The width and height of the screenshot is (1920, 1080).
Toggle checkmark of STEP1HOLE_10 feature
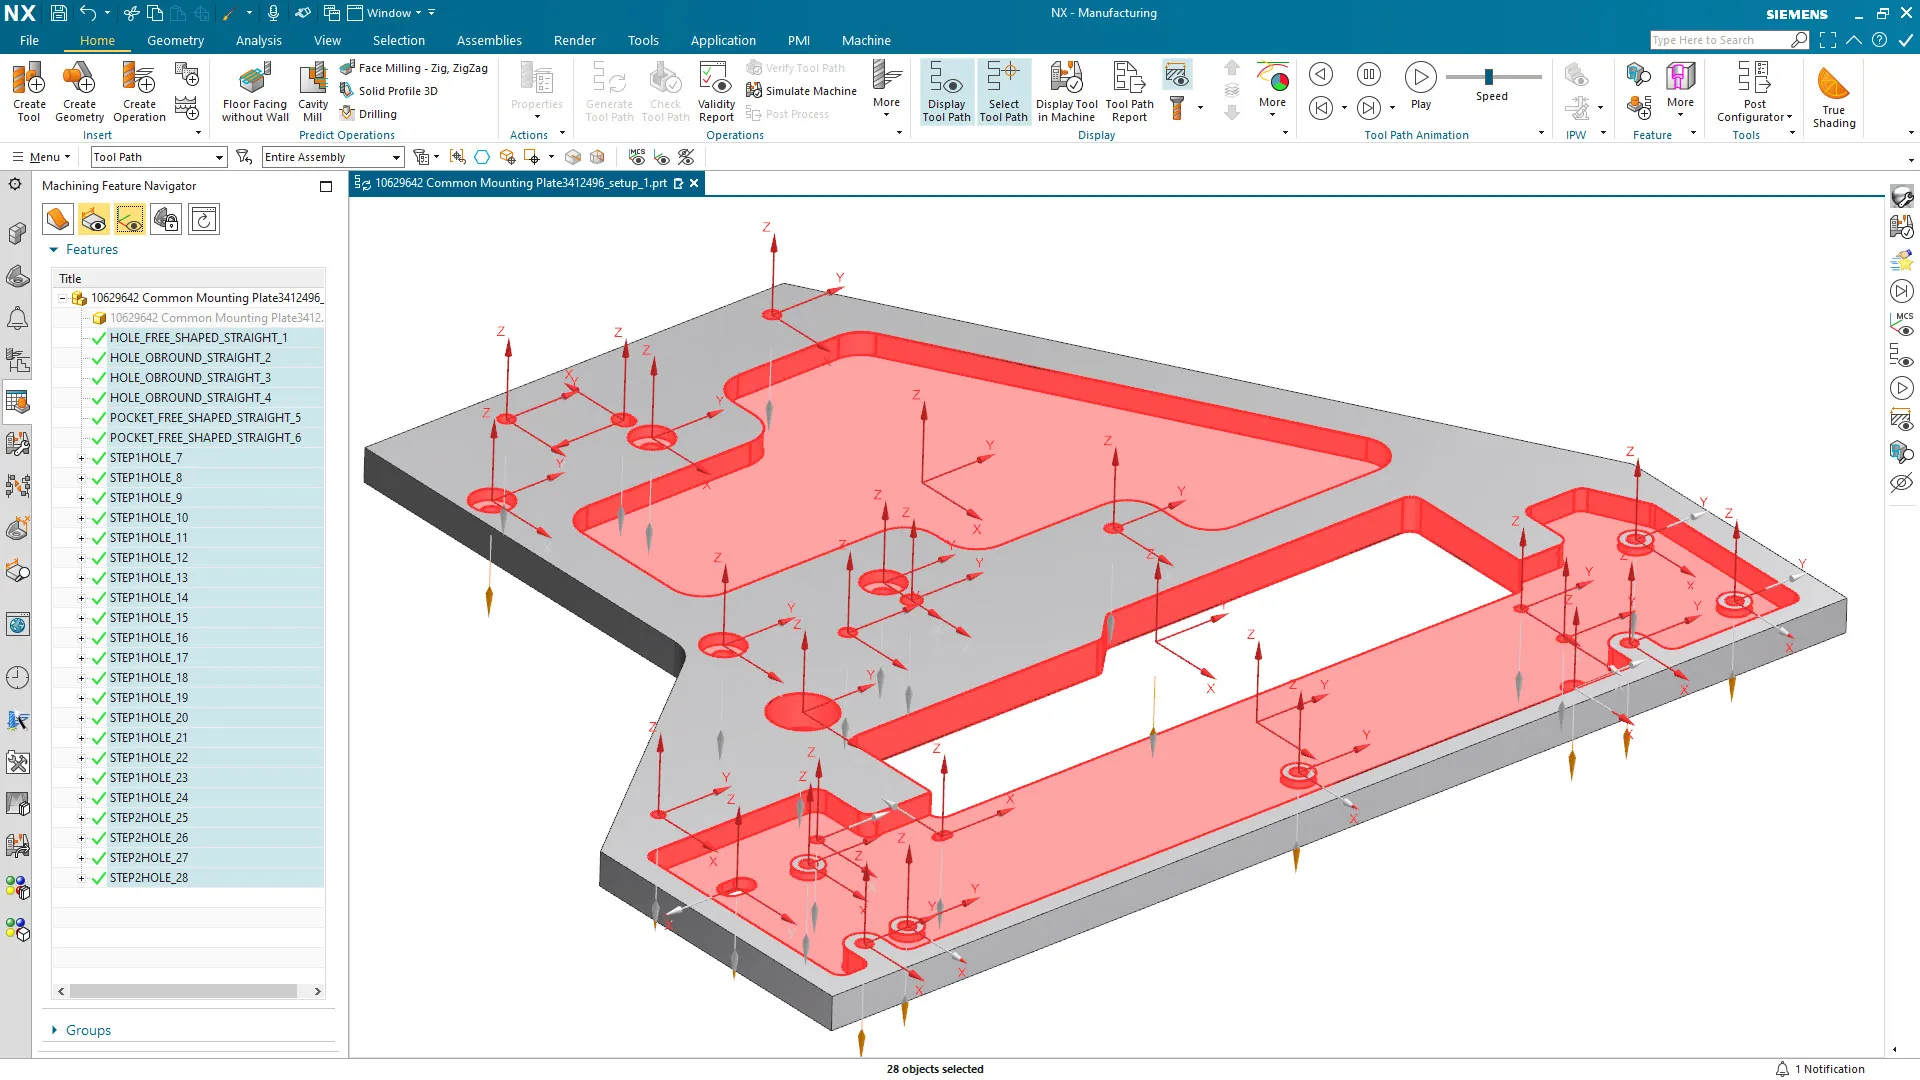[x=99, y=518]
